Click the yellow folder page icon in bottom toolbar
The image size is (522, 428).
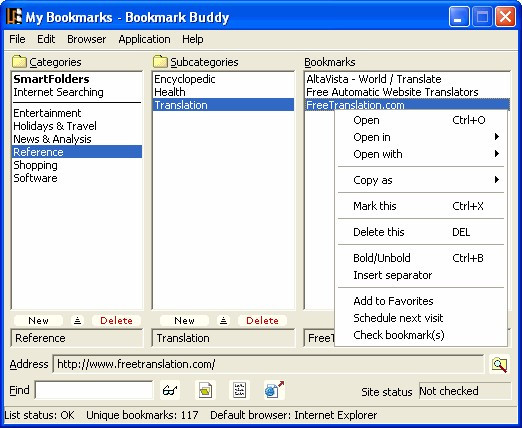point(205,390)
